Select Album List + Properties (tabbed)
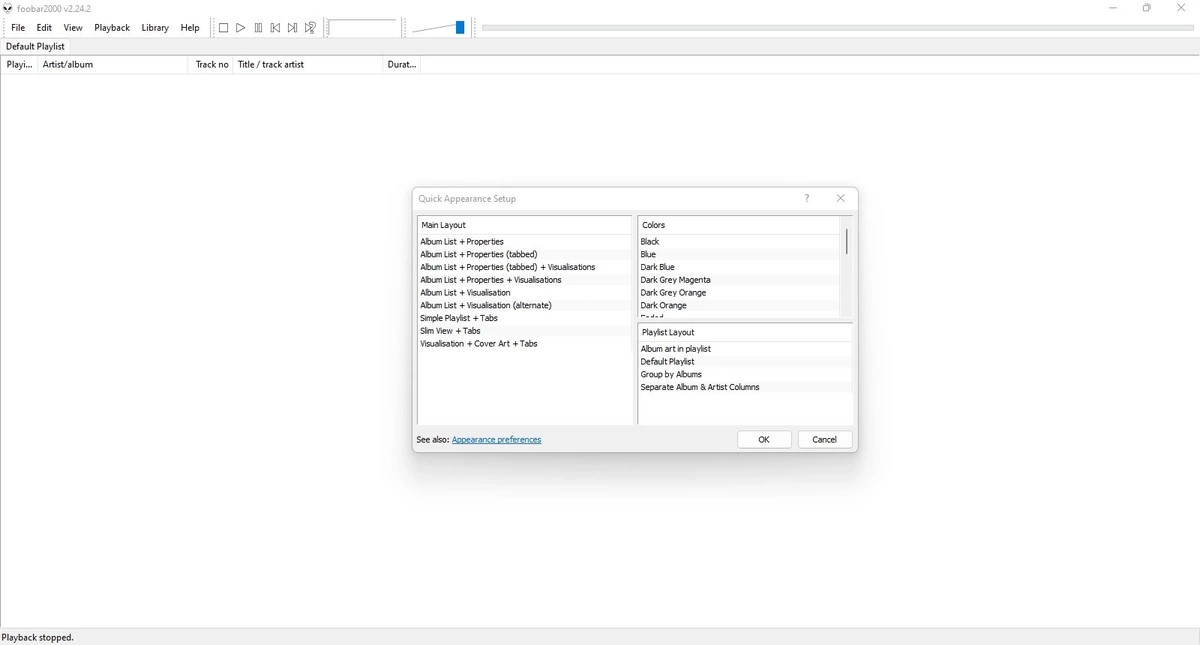This screenshot has width=1200, height=645. (x=525, y=254)
